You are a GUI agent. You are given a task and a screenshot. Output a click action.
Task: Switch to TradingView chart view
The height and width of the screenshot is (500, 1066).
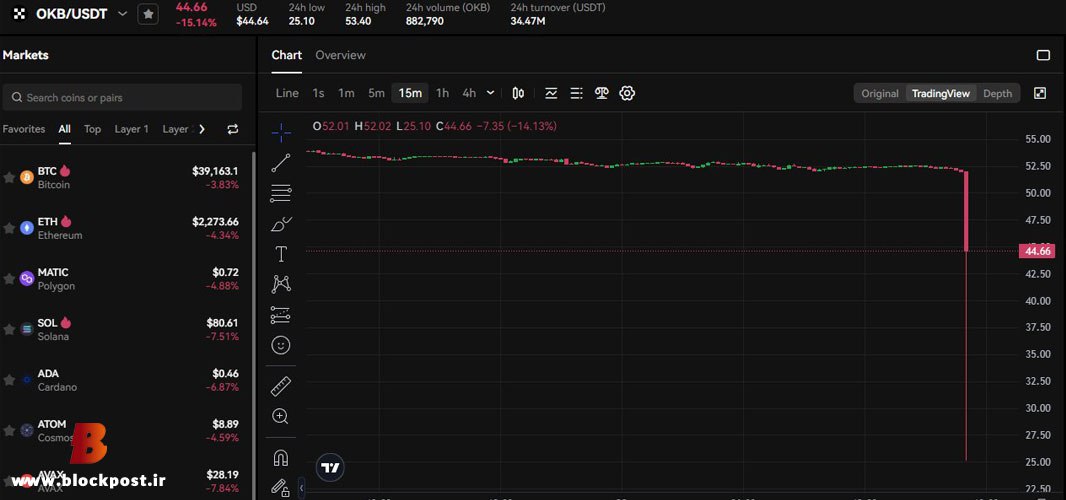pos(941,94)
